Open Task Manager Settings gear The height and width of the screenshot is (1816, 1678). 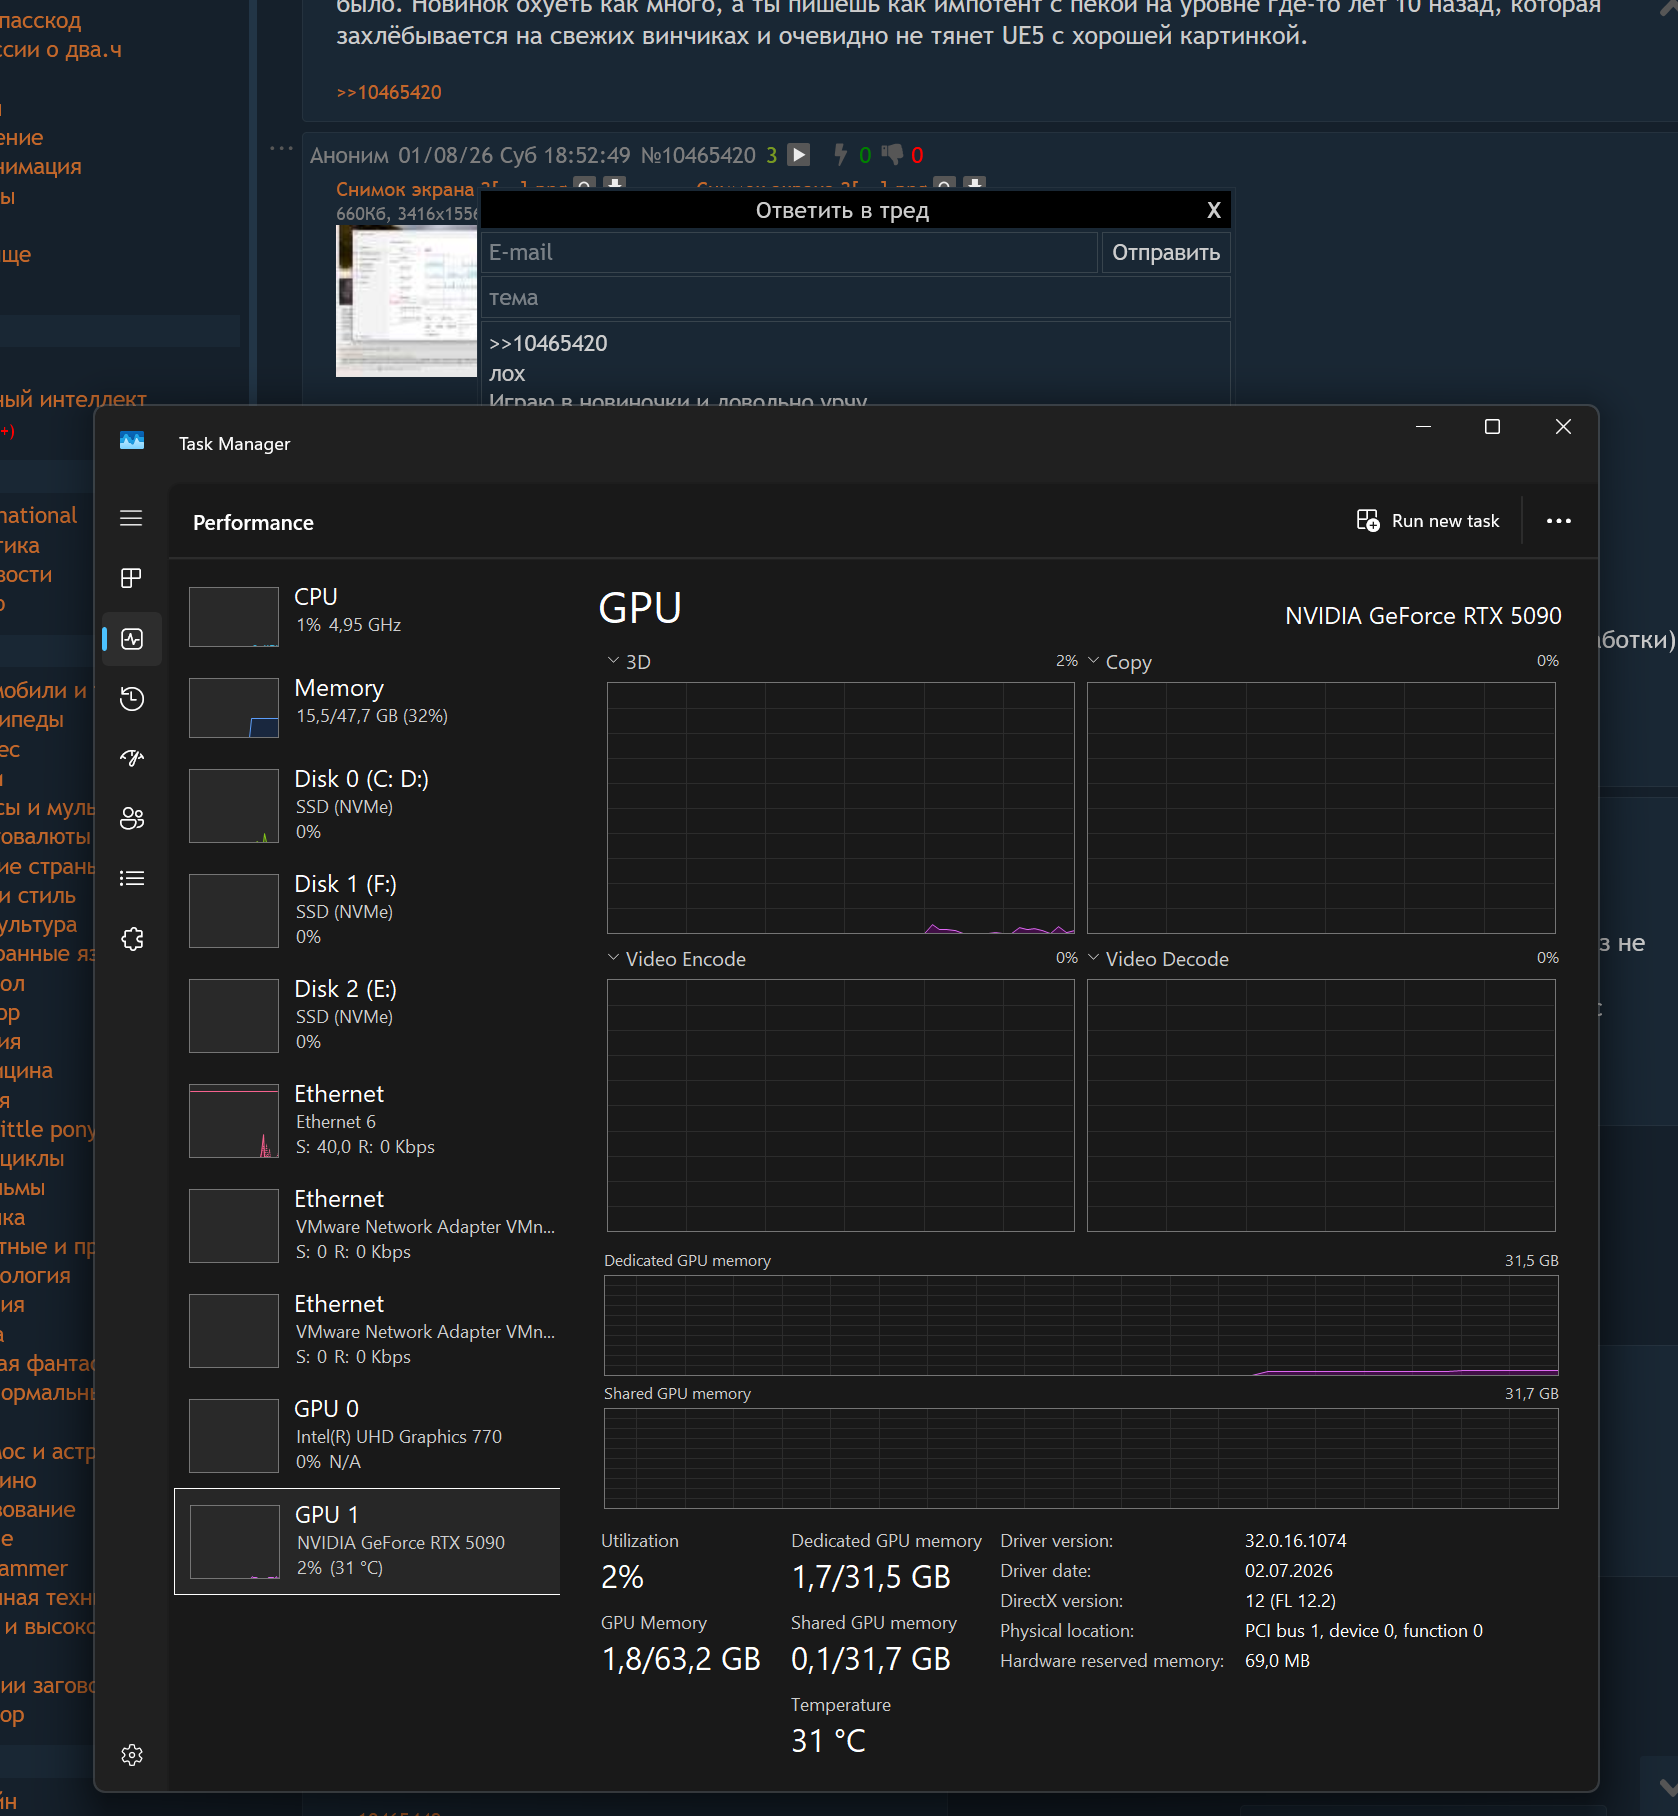pyautogui.click(x=132, y=1755)
